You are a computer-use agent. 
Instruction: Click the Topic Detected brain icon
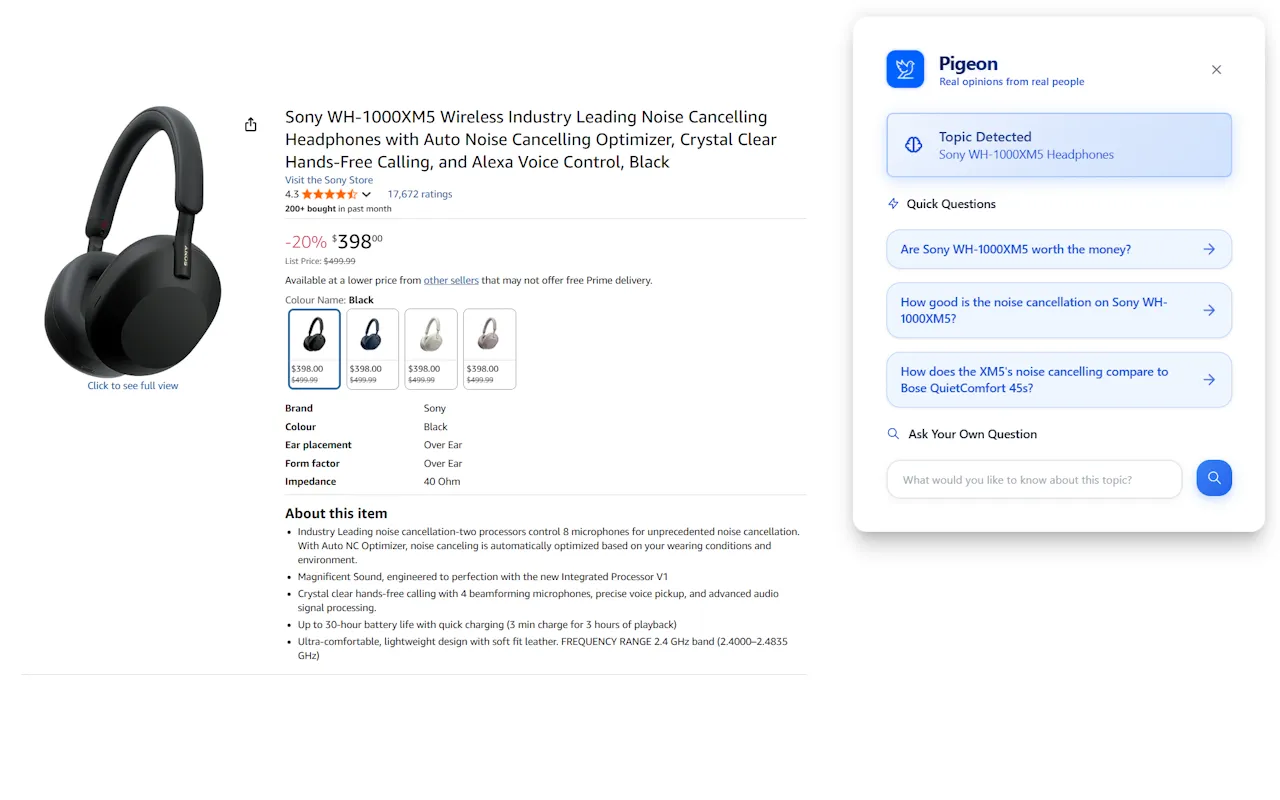(x=913, y=145)
